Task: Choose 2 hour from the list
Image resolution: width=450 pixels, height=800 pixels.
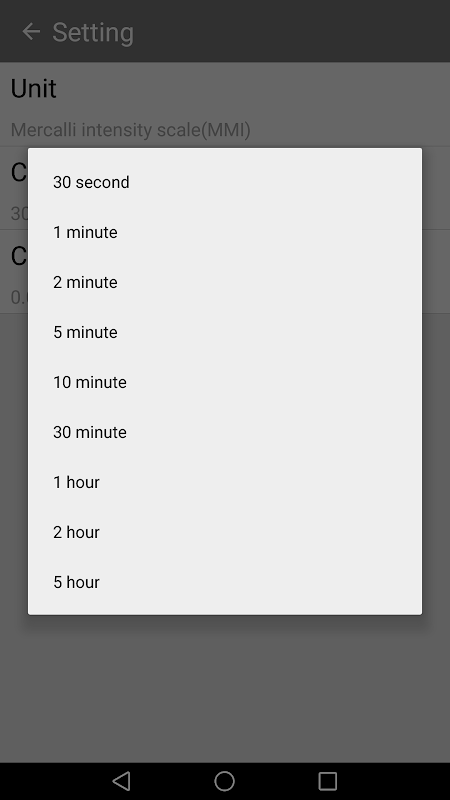Action: [x=224, y=532]
